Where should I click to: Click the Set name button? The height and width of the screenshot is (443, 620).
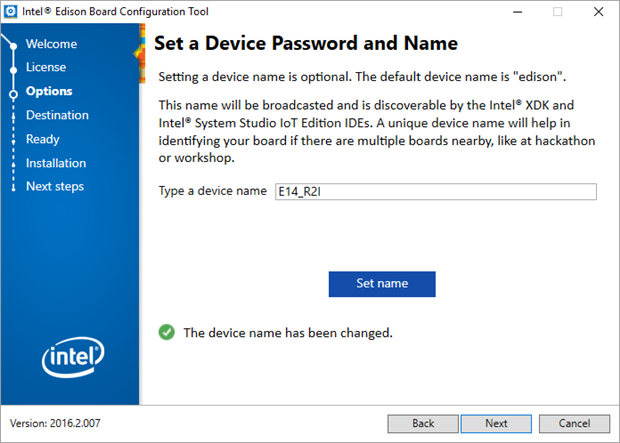click(382, 284)
